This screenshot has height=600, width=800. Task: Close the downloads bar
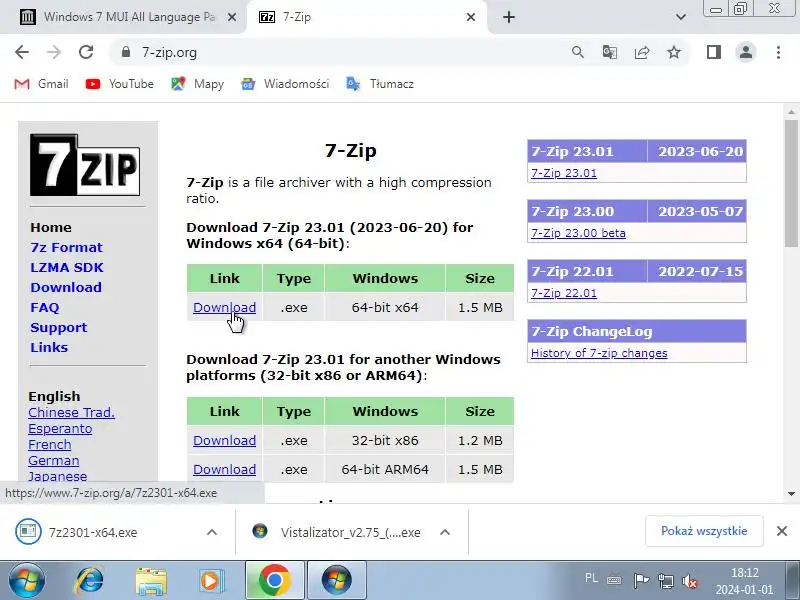click(x=782, y=531)
